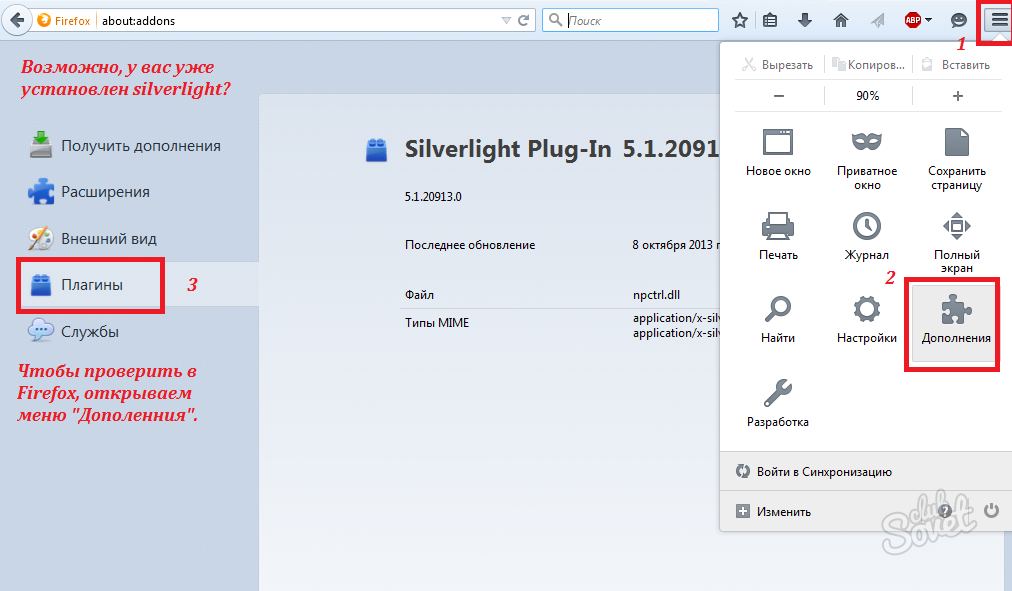Click Print (Печать) icon in menu
Image resolution: width=1012 pixels, height=591 pixels.
778,235
